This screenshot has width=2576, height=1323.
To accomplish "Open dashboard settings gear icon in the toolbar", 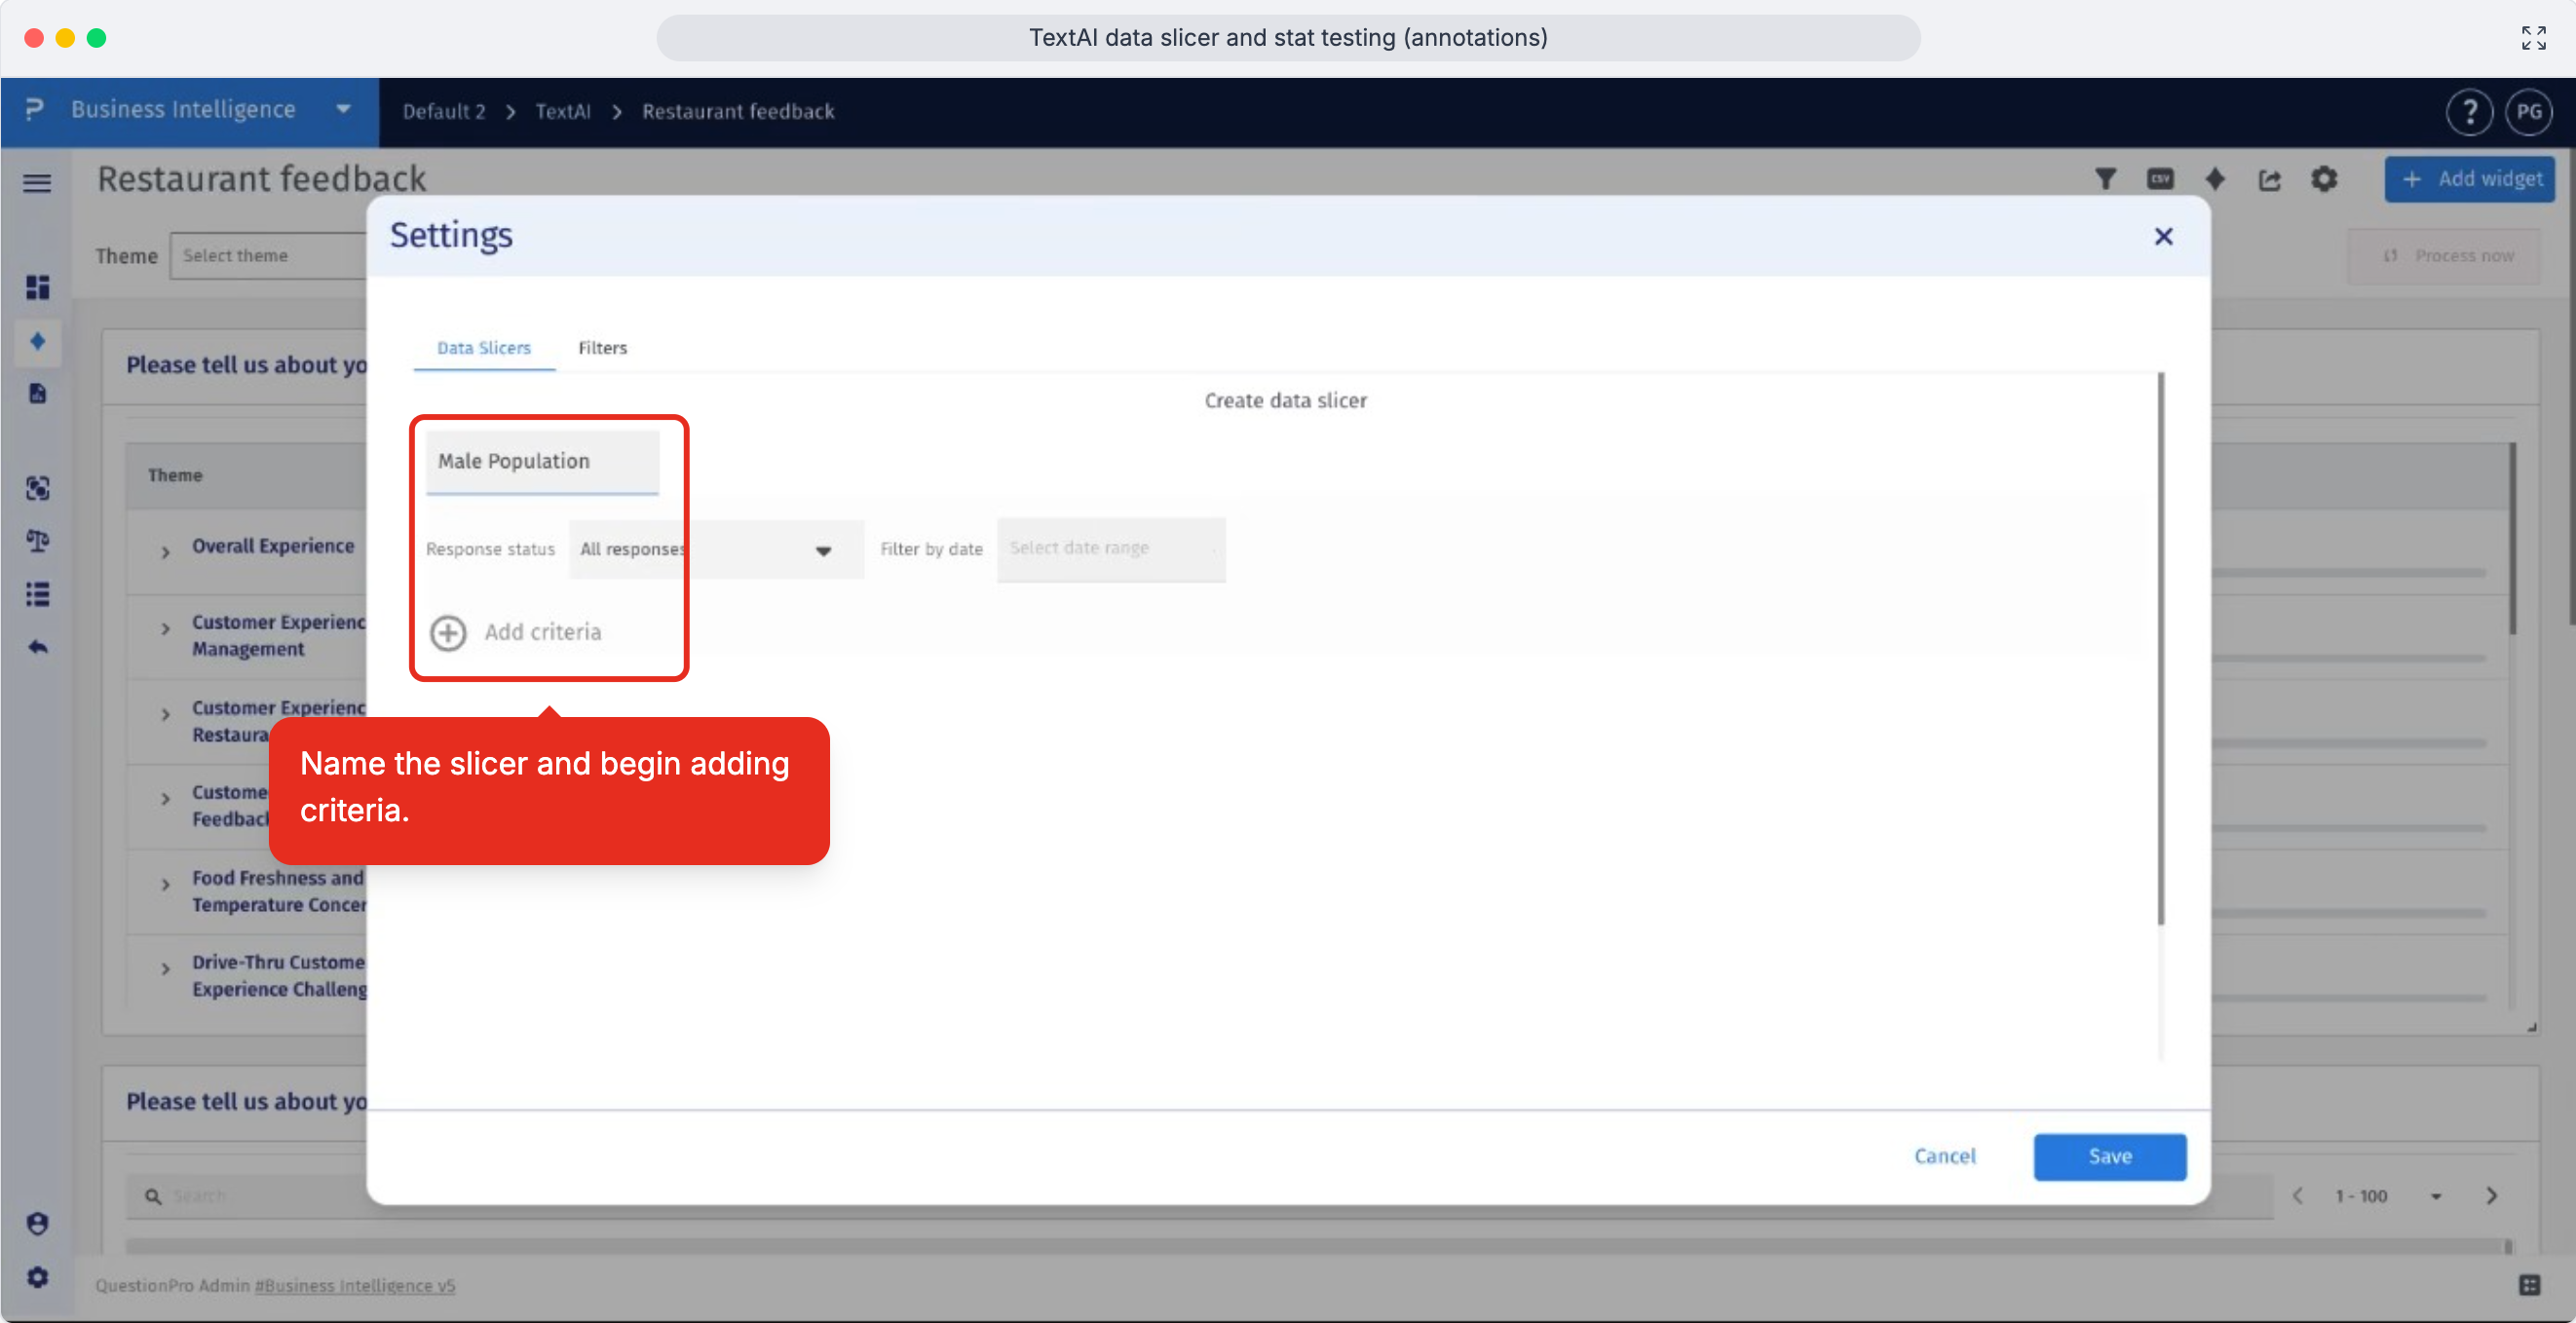I will 2324,179.
